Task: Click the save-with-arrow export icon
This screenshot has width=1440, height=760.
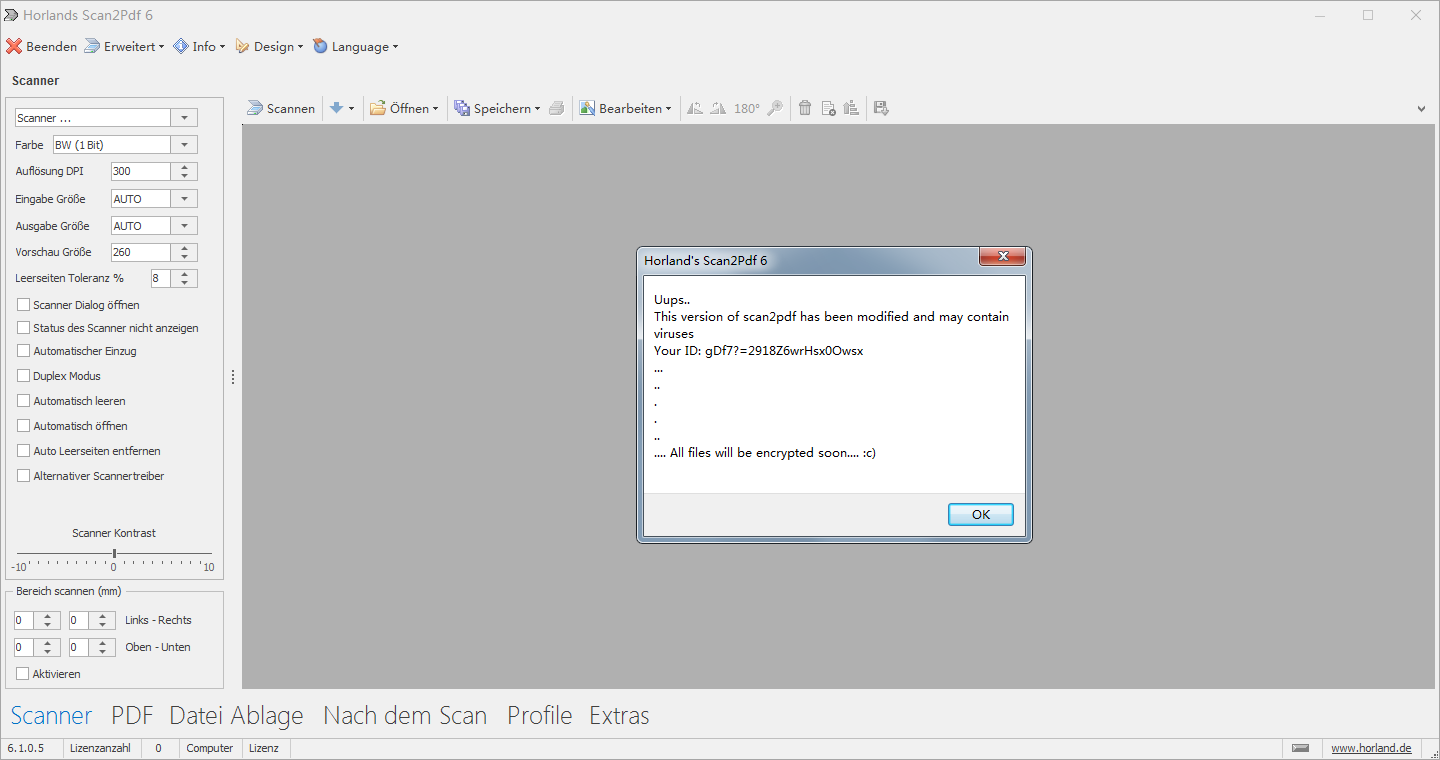Action: 881,108
